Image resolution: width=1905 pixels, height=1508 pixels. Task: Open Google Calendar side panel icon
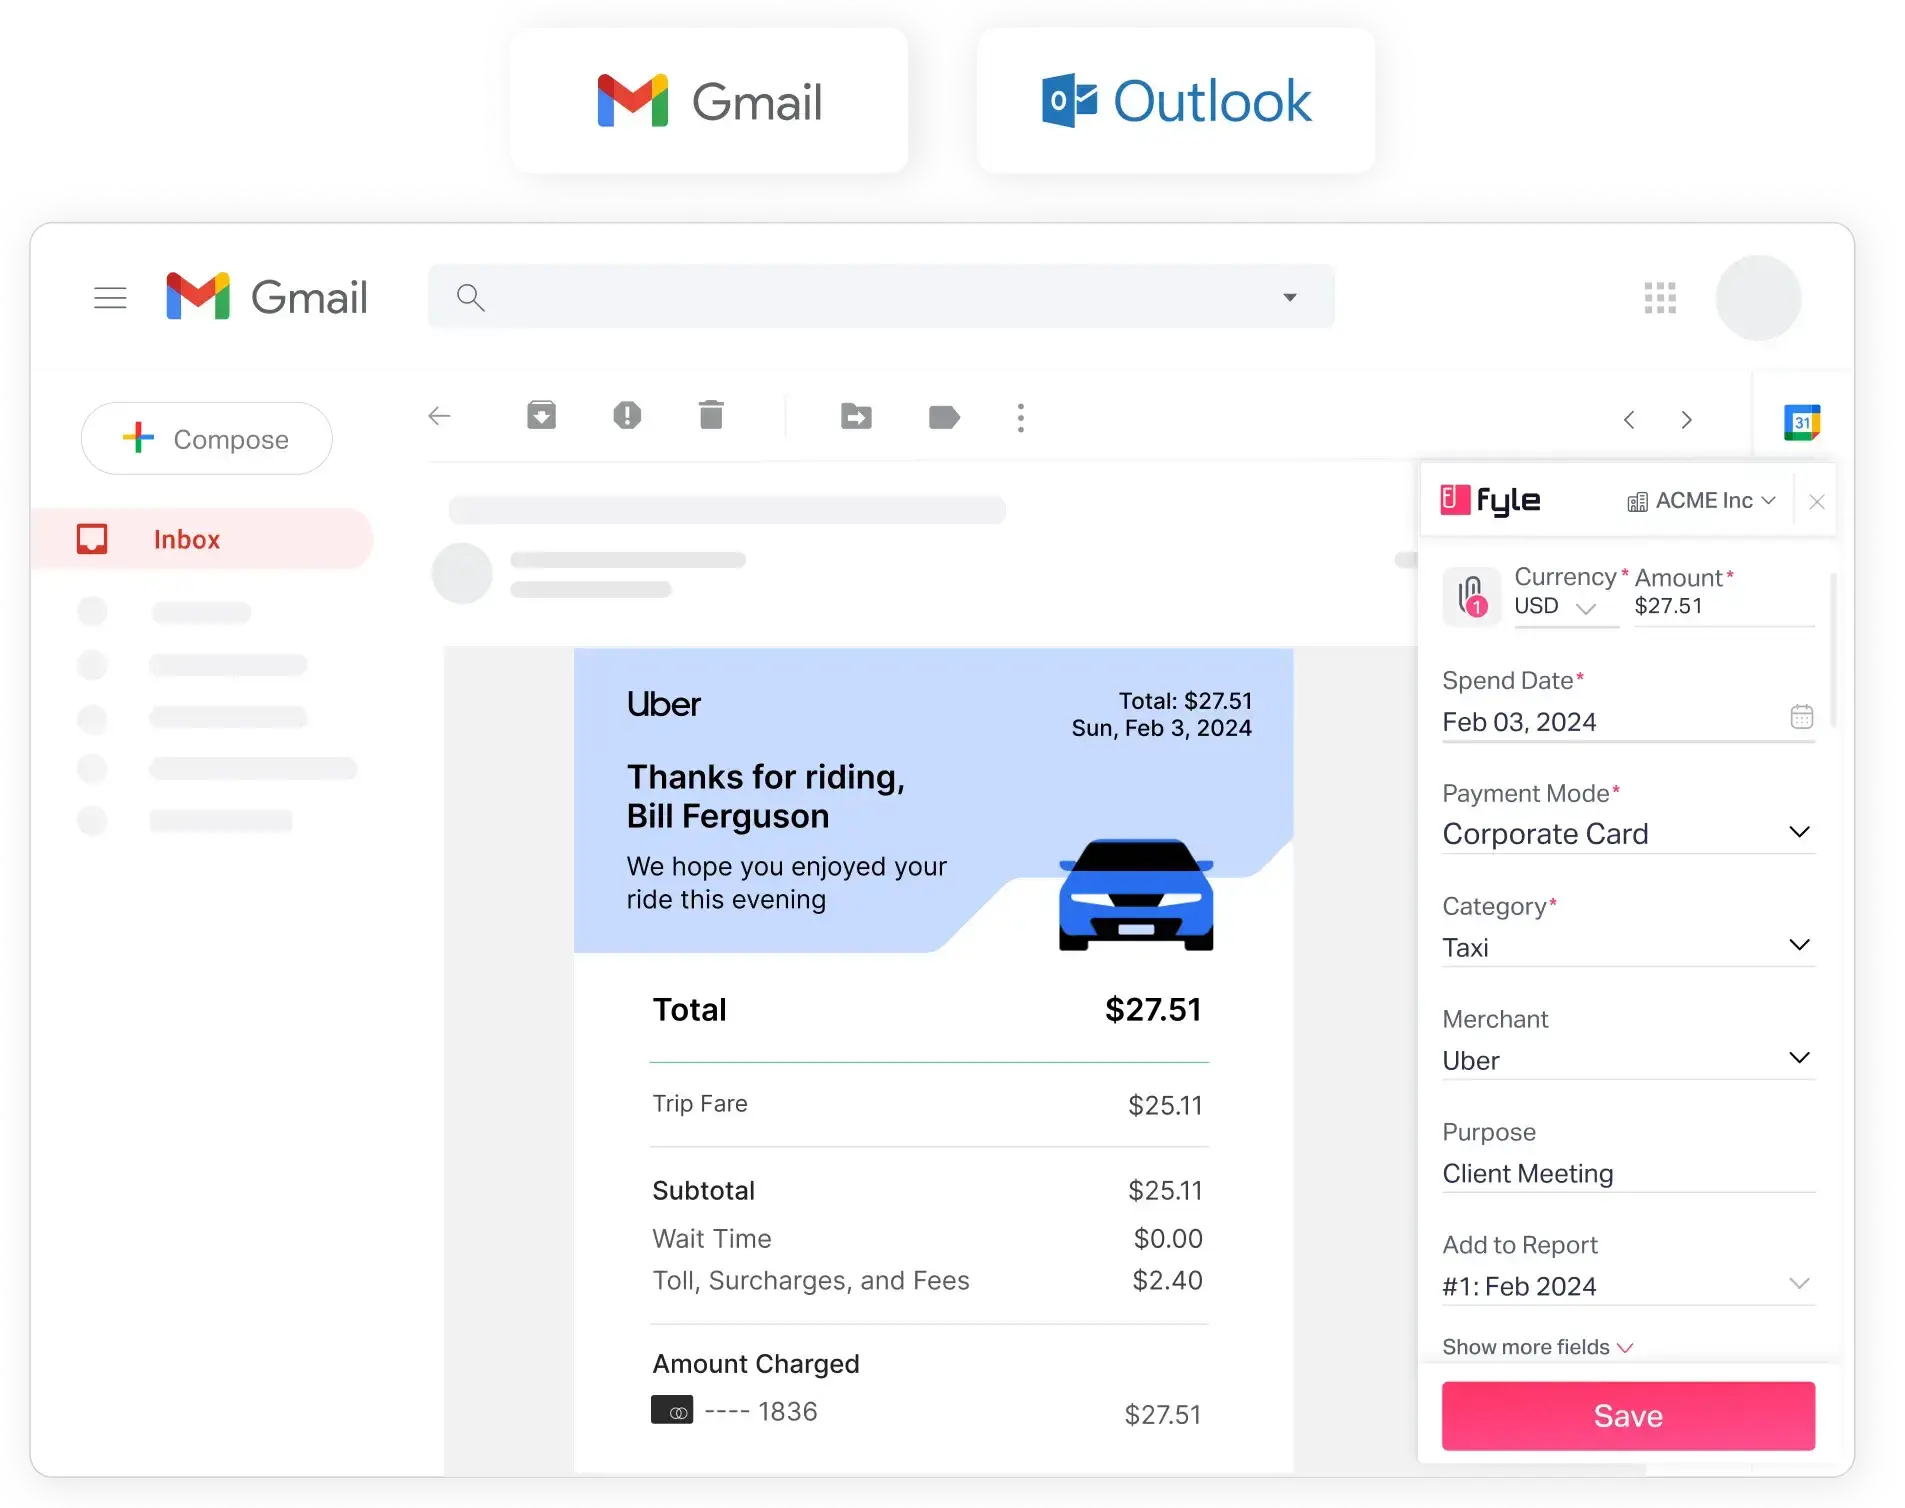tap(1801, 422)
